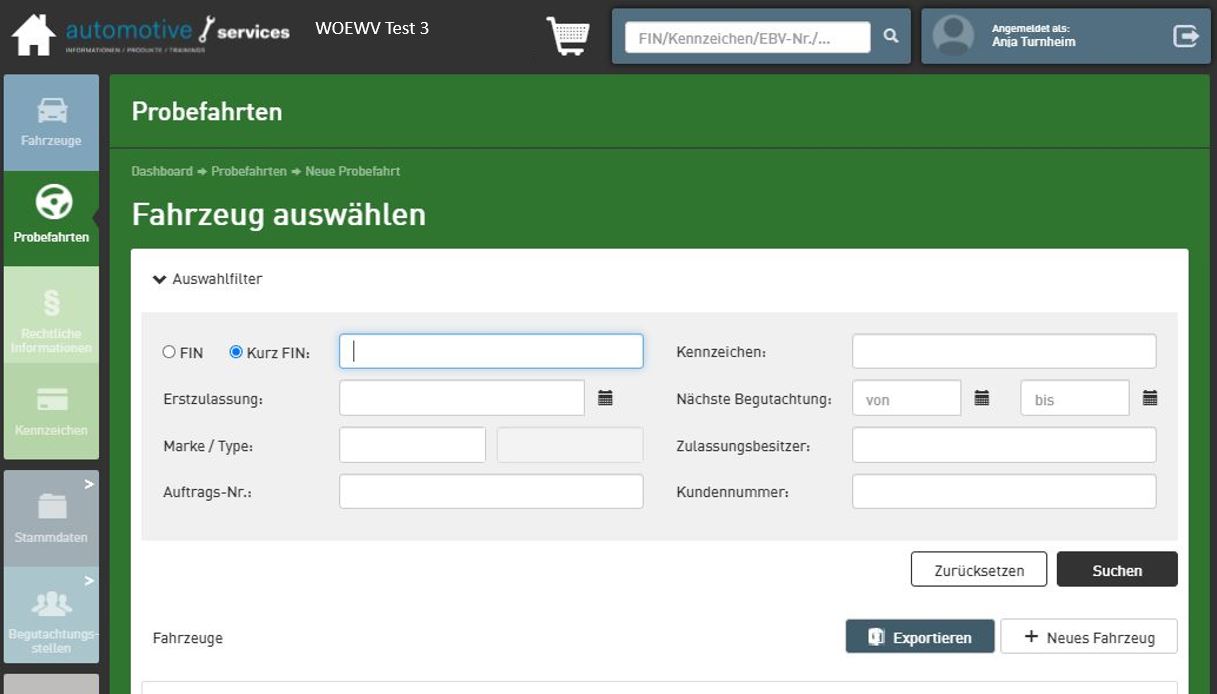Open Kennzeichen in the sidebar
The height and width of the screenshot is (694, 1217).
point(51,411)
